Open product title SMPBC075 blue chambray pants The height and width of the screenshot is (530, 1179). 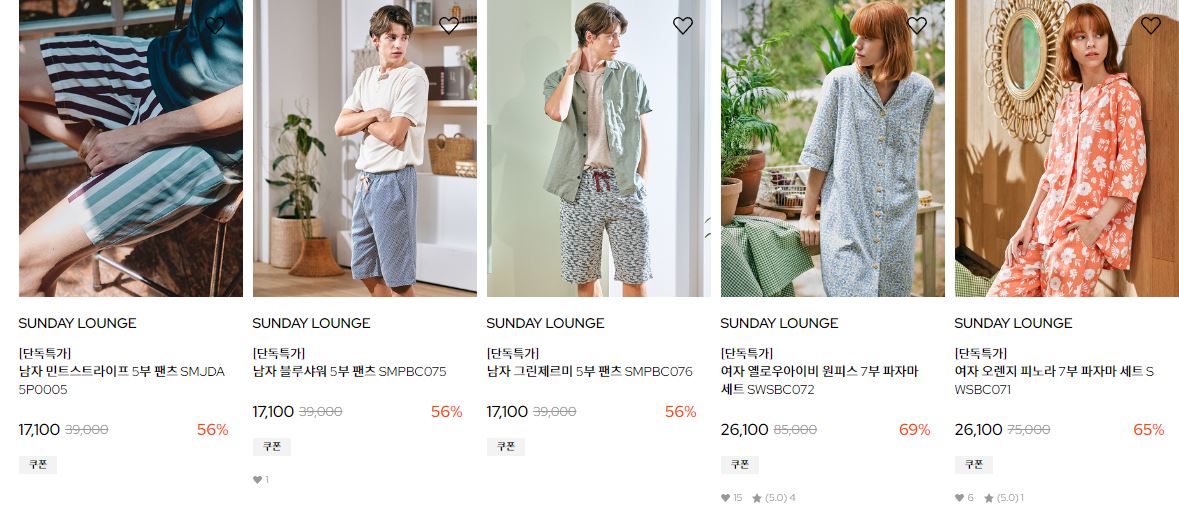pyautogui.click(x=350, y=371)
